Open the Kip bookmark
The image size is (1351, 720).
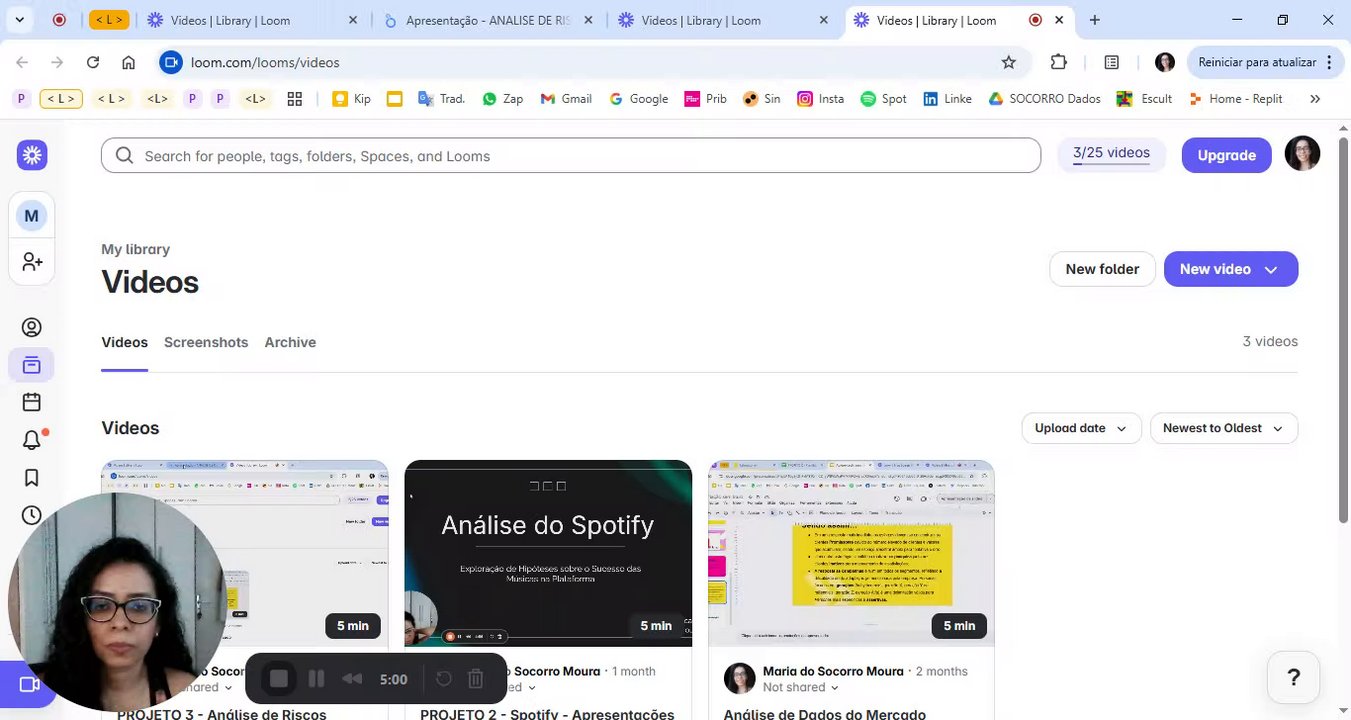[x=352, y=99]
